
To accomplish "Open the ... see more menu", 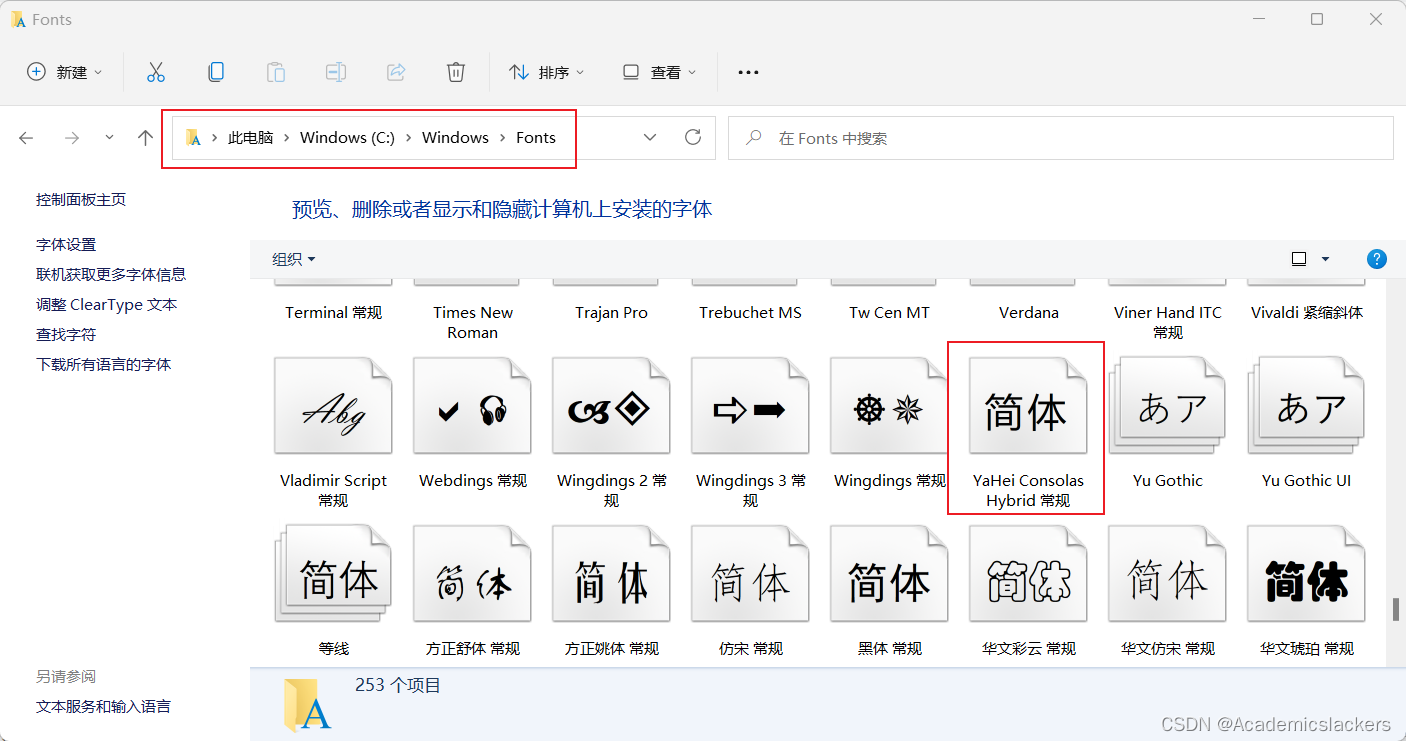I will (x=747, y=71).
